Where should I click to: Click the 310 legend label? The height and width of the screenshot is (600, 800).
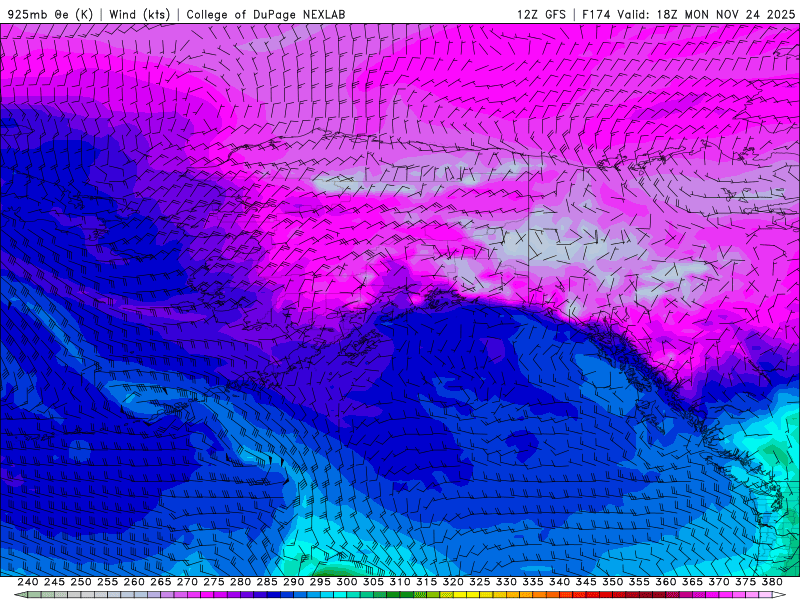click(400, 582)
